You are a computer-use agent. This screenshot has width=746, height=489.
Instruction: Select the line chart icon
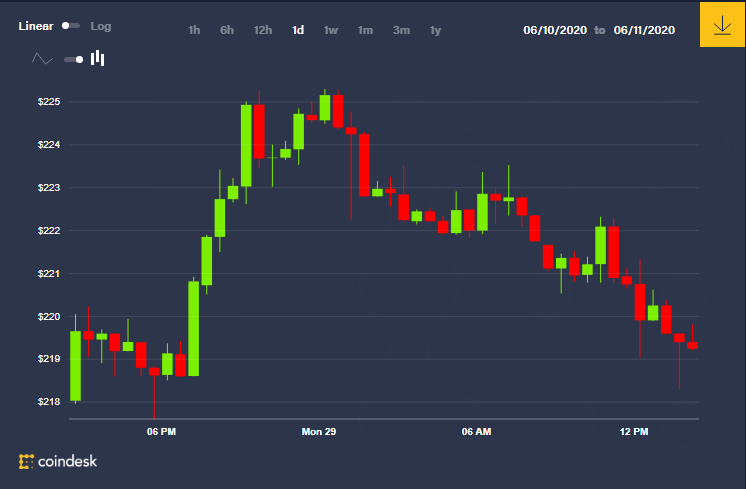point(42,59)
